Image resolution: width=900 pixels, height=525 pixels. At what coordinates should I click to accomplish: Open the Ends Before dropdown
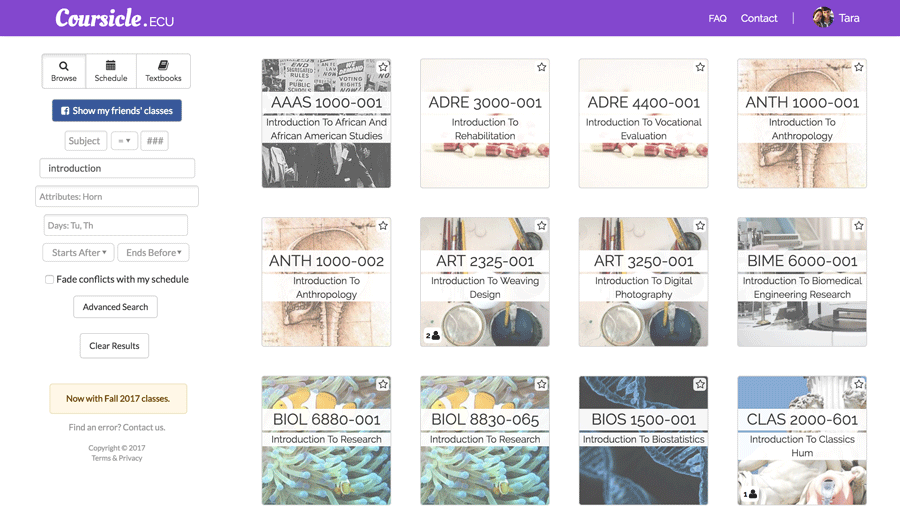point(153,253)
